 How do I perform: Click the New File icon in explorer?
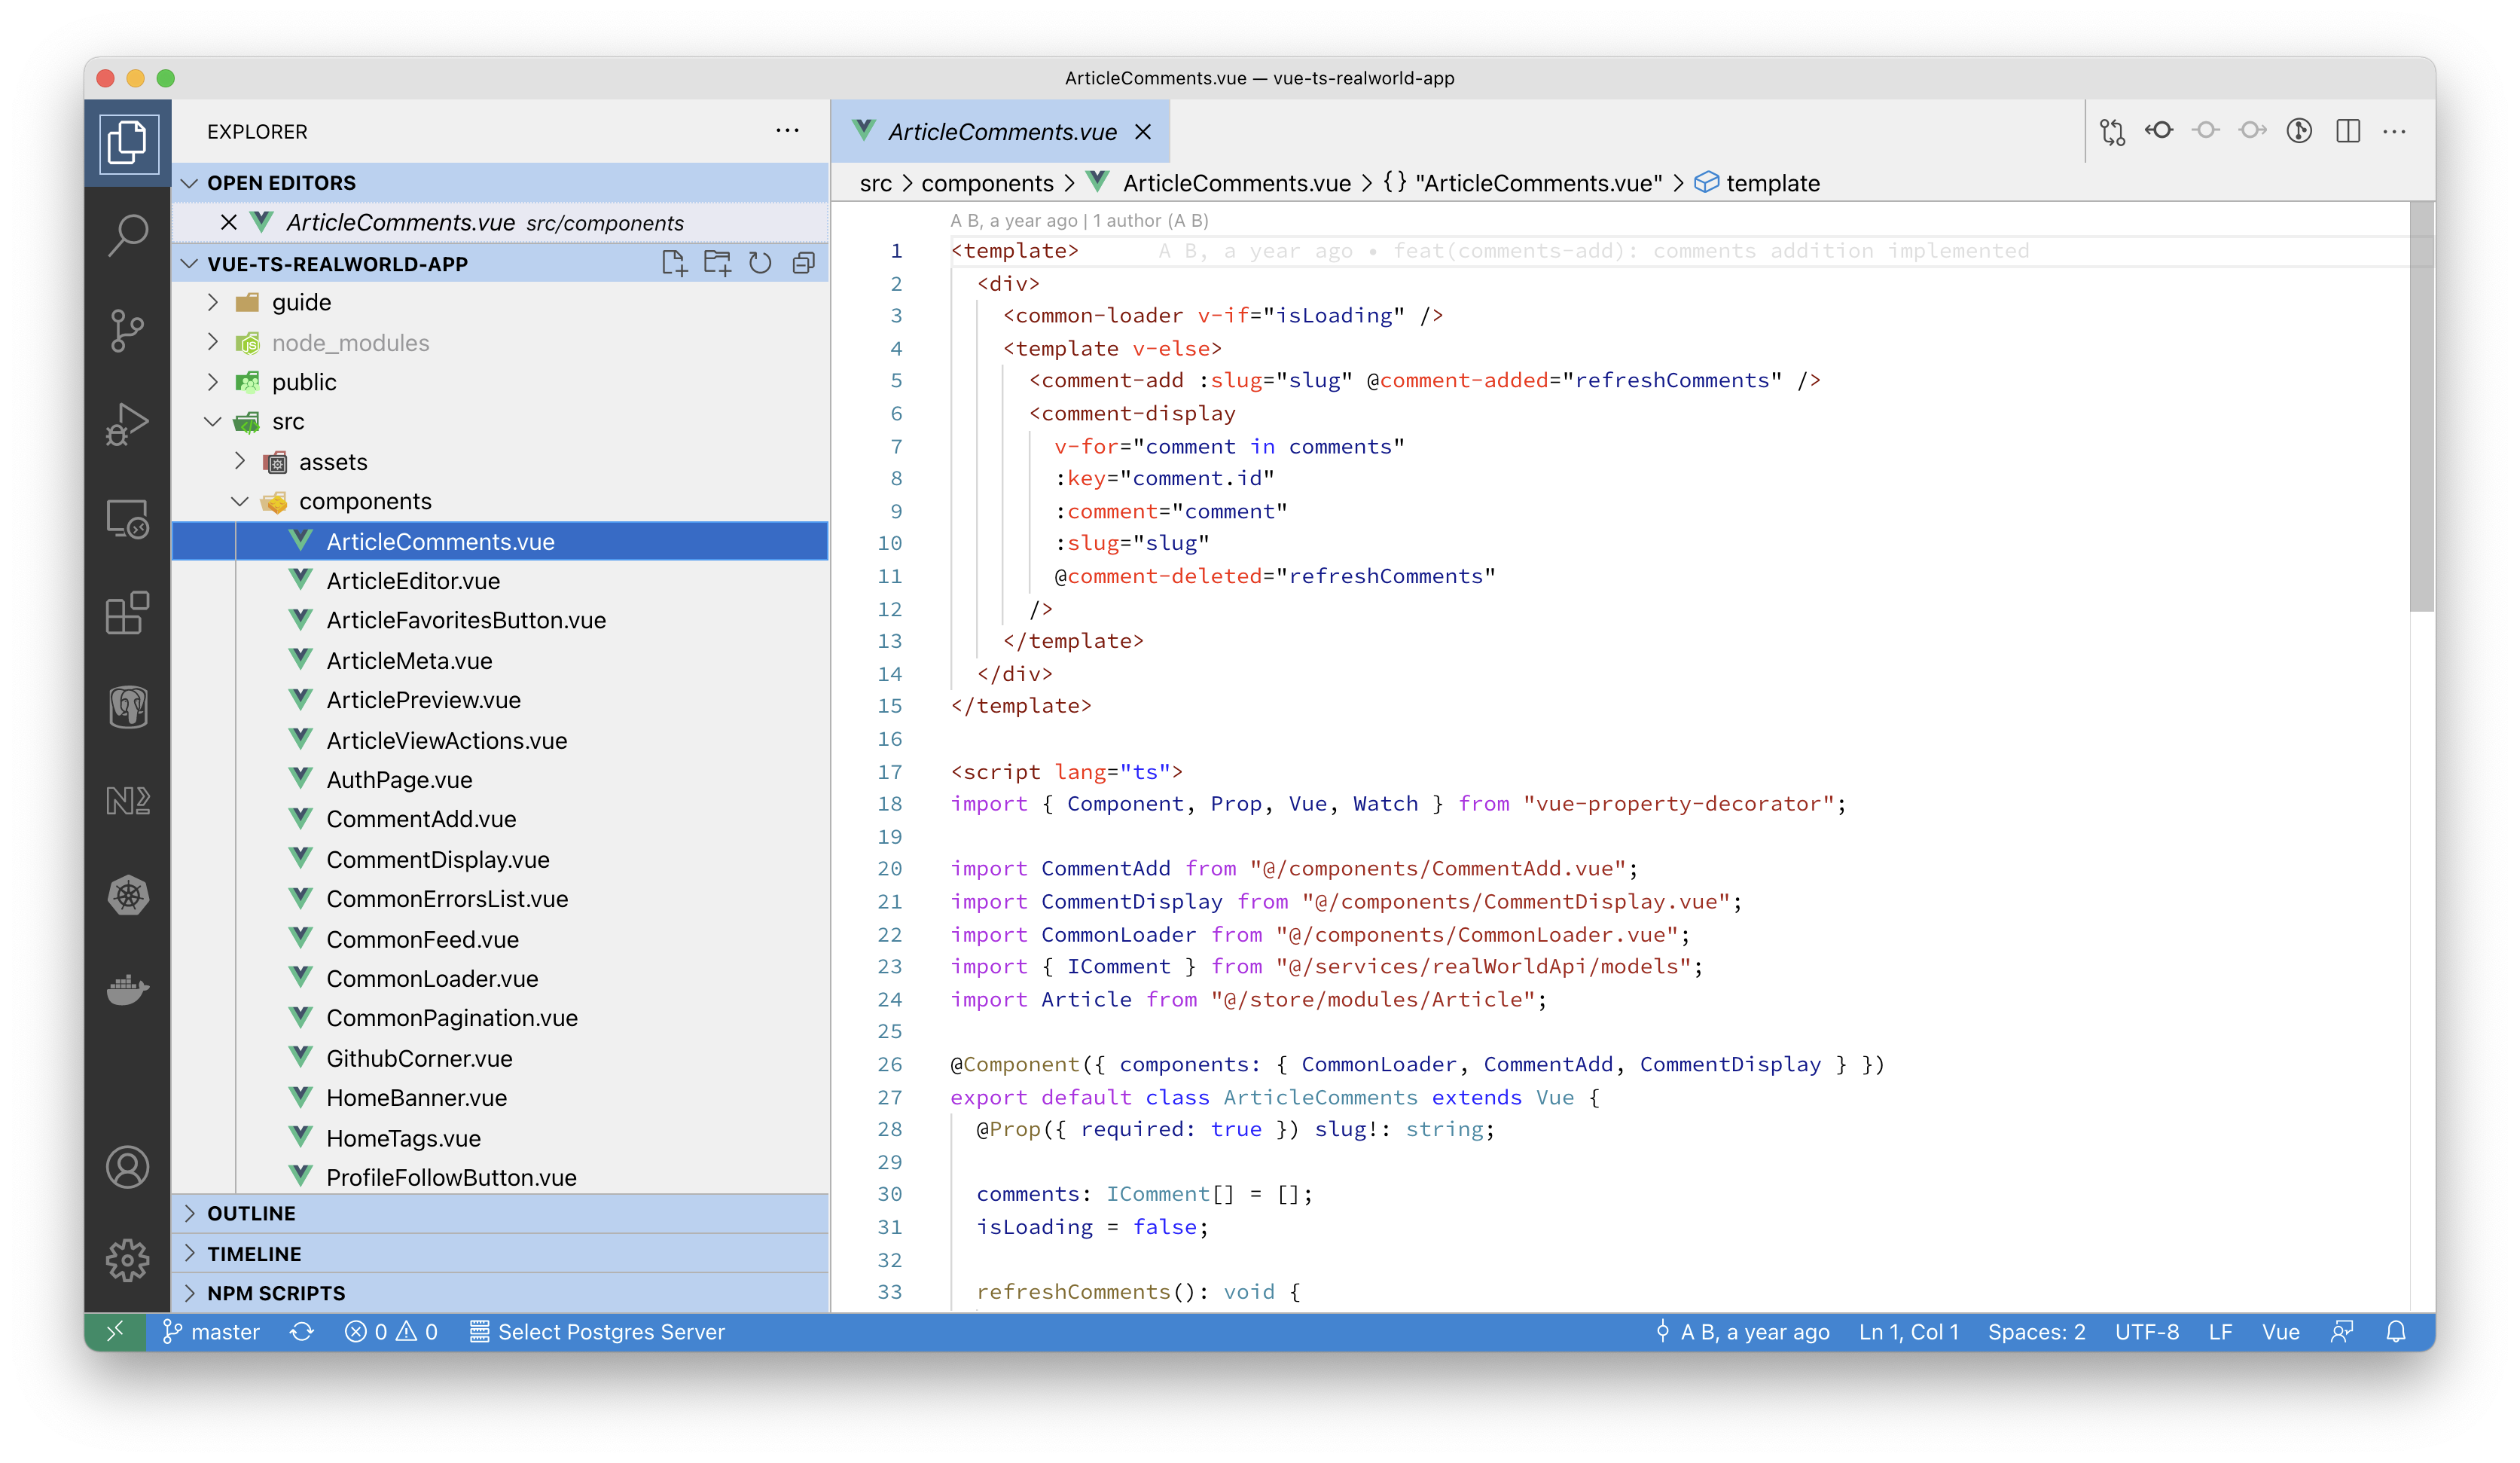pyautogui.click(x=674, y=264)
